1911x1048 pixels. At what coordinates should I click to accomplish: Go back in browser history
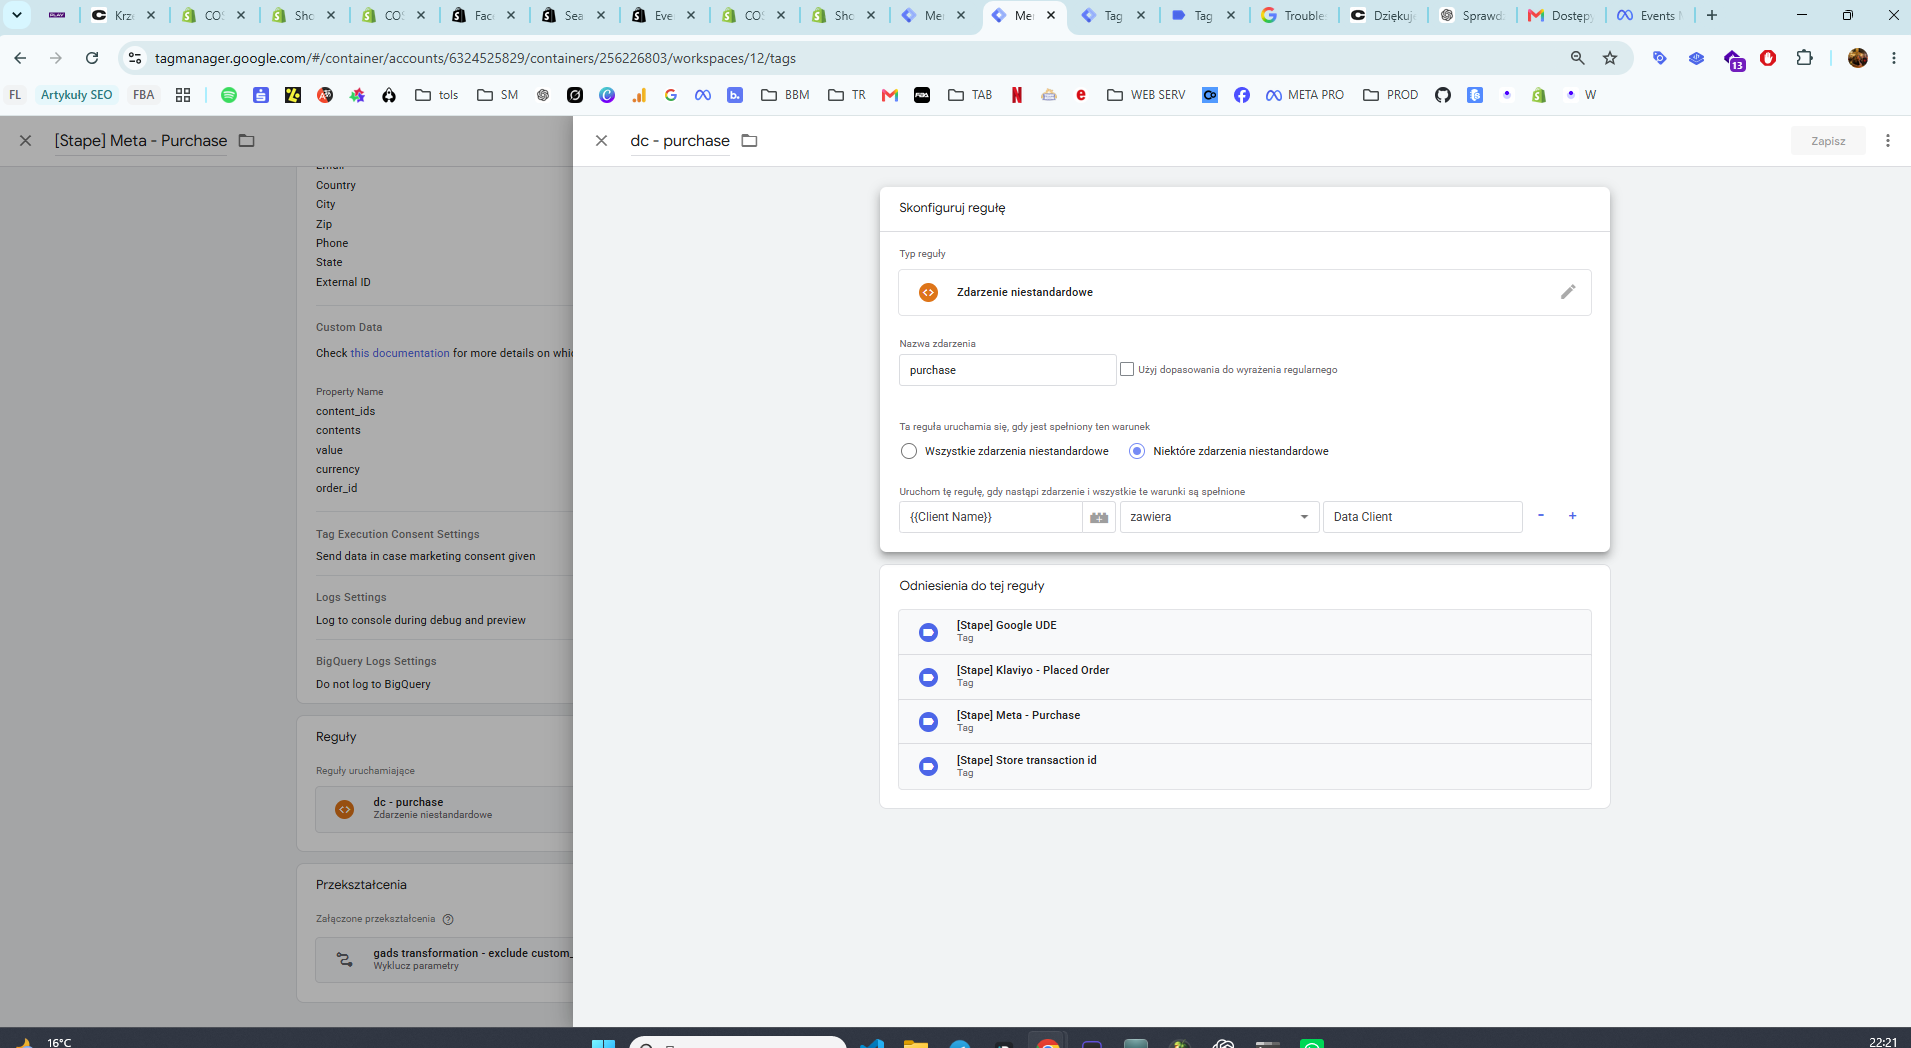click(20, 58)
